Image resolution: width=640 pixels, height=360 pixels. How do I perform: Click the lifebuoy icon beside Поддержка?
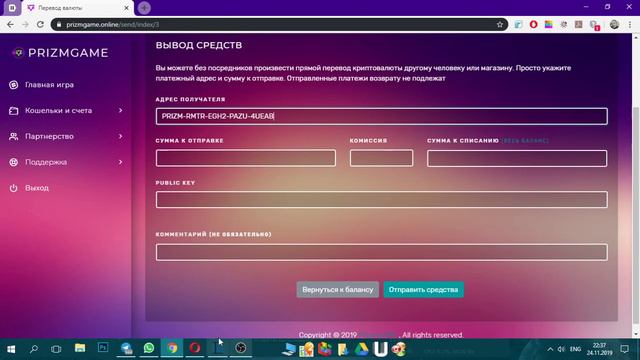[13, 162]
